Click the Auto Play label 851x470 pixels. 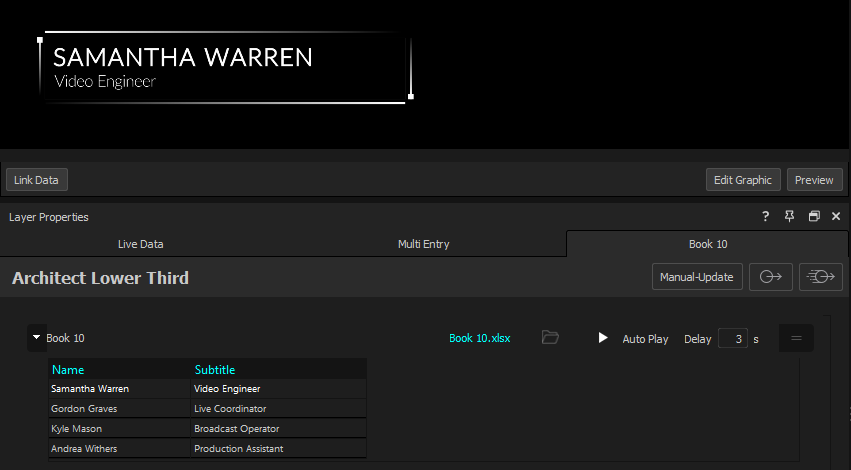[645, 339]
